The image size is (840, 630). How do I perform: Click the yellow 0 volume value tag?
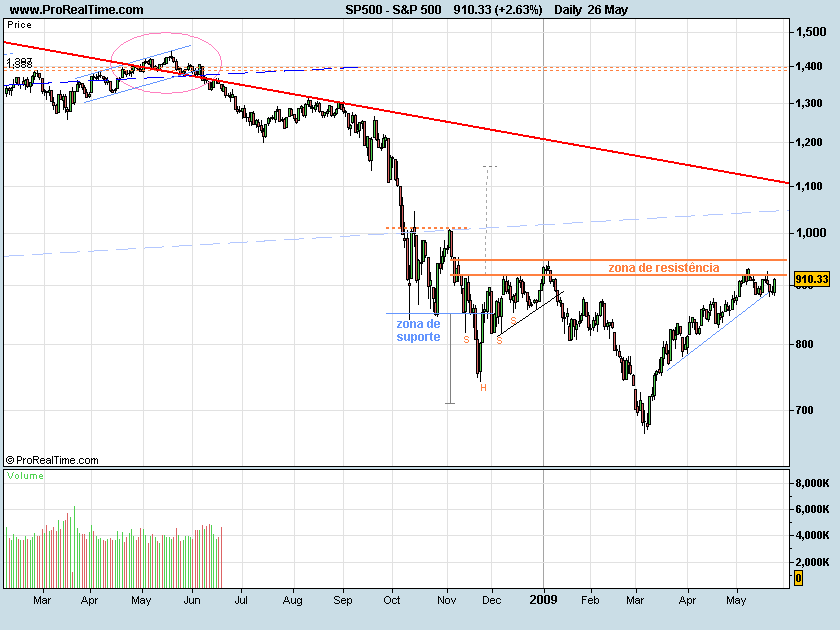(798, 578)
